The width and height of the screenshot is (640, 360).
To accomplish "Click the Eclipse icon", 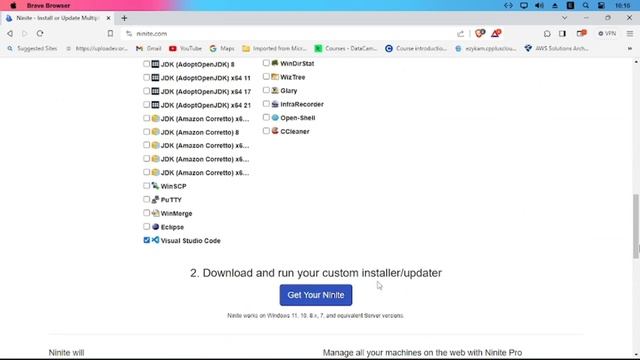I will [155, 227].
